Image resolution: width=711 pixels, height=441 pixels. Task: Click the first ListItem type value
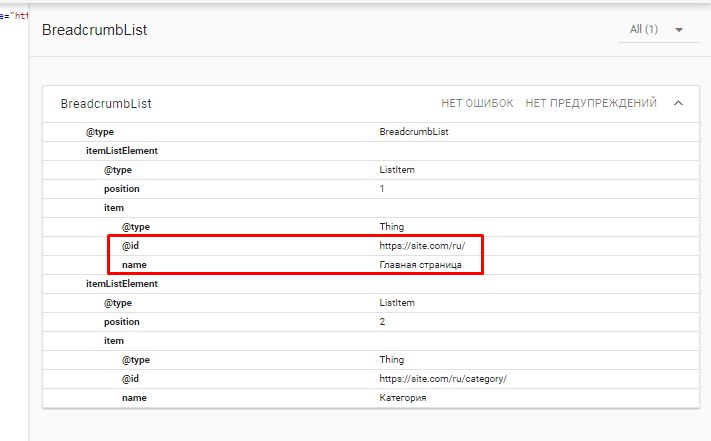(x=397, y=170)
